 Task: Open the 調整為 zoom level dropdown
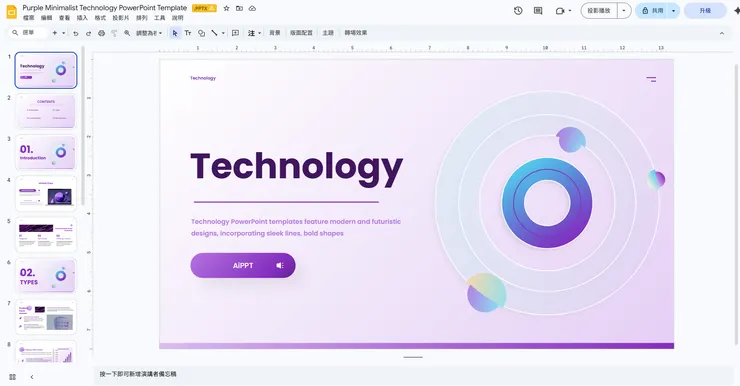click(x=149, y=33)
